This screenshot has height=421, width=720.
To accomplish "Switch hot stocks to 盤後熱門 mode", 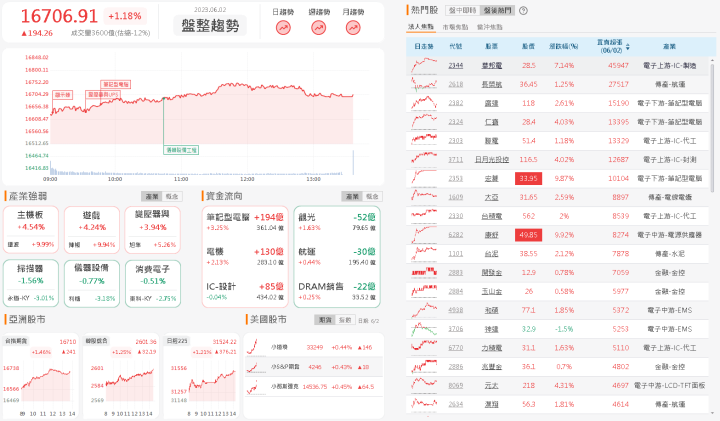I will tap(497, 10).
